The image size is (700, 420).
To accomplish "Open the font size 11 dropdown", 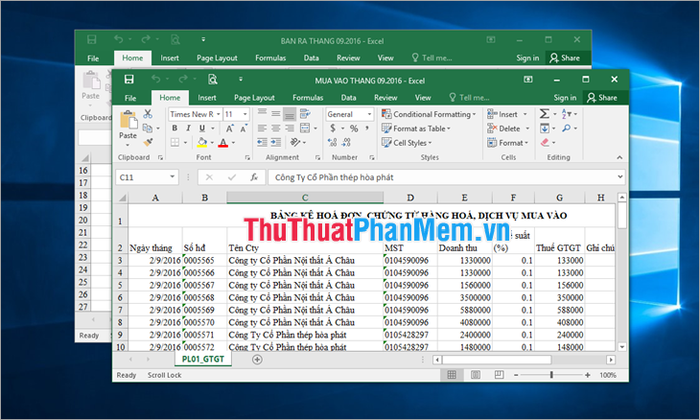I will [x=245, y=114].
